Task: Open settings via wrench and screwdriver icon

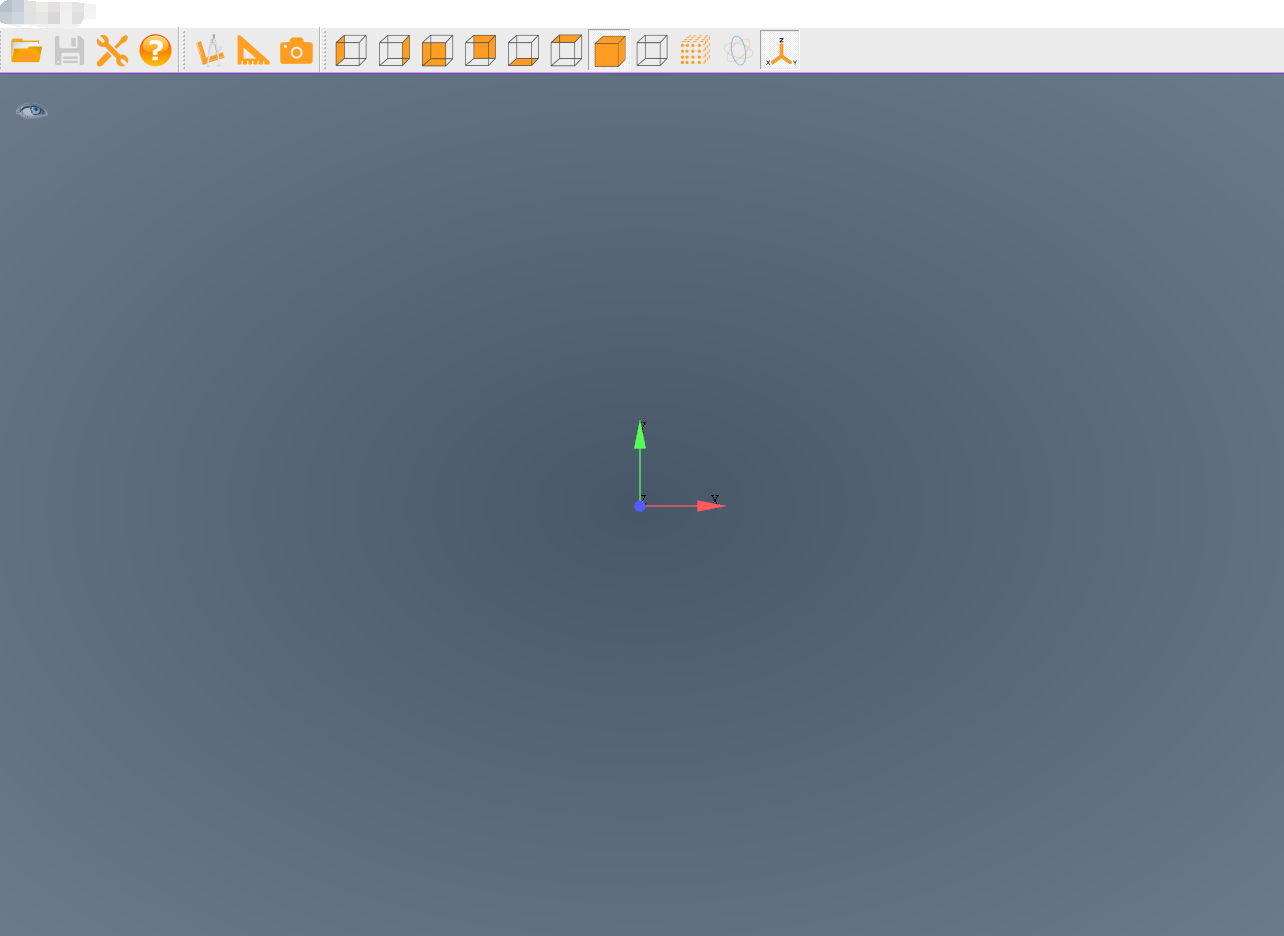Action: tap(112, 50)
